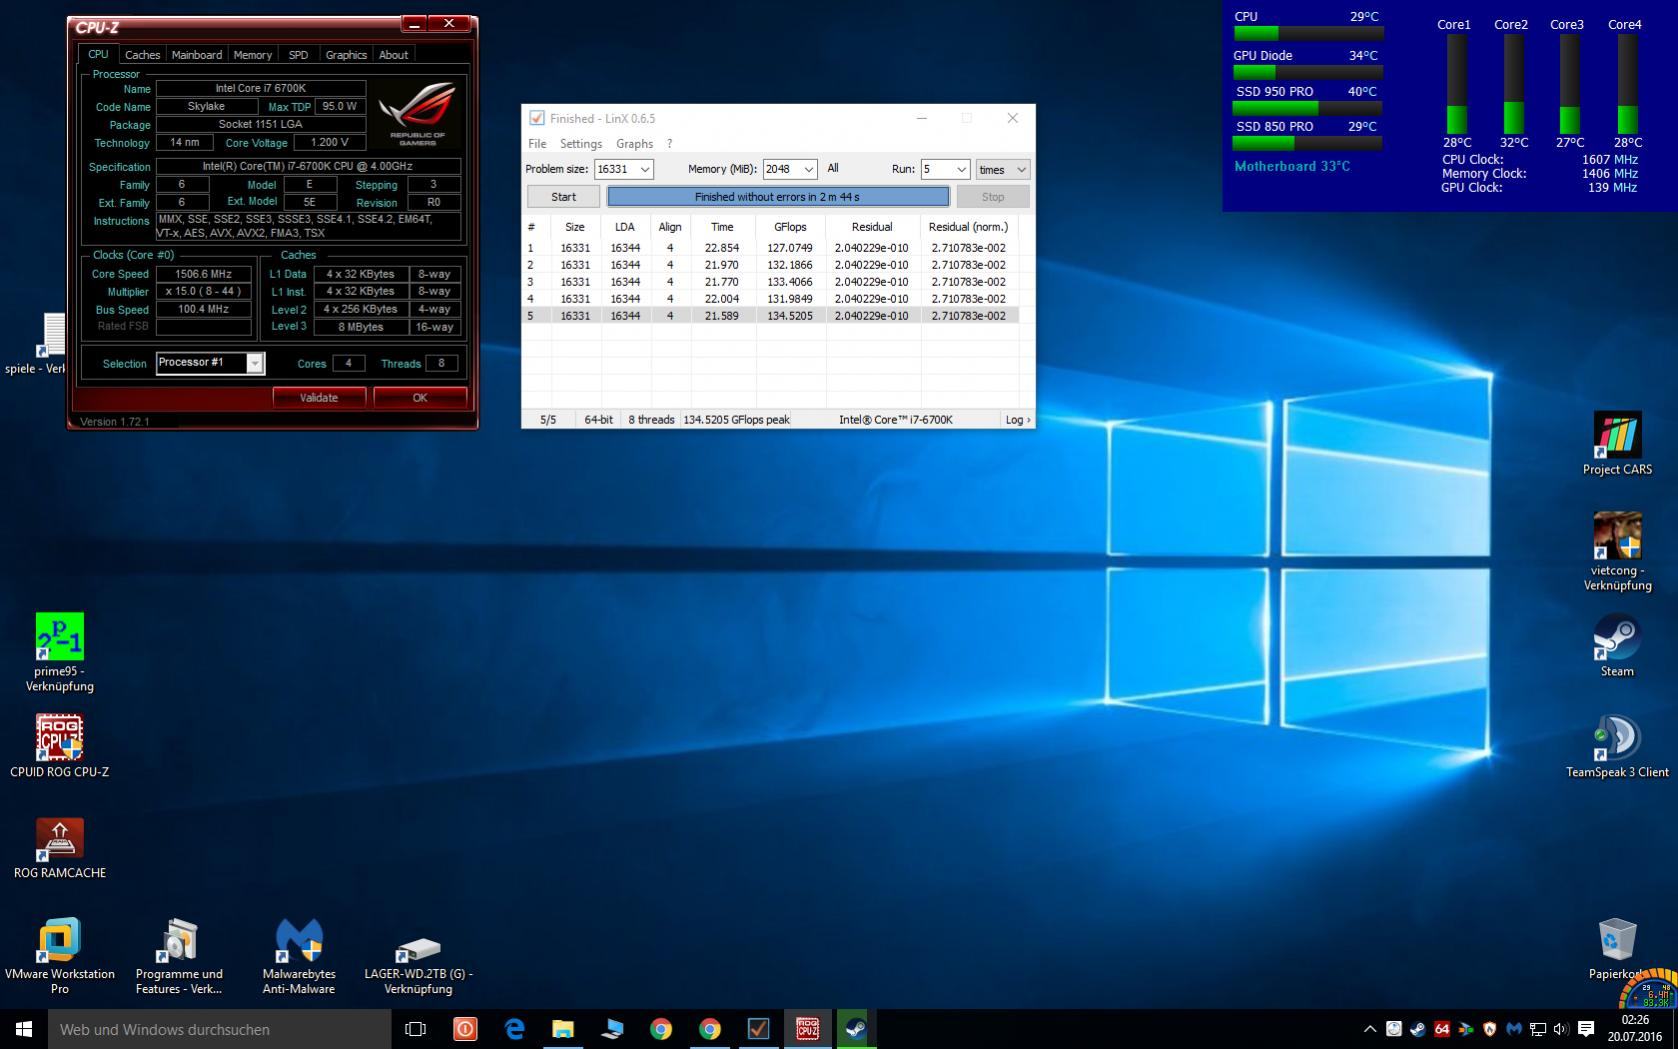The height and width of the screenshot is (1049, 1678).
Task: Click the Core Speed value 1506.6 MHz
Action: click(204, 274)
